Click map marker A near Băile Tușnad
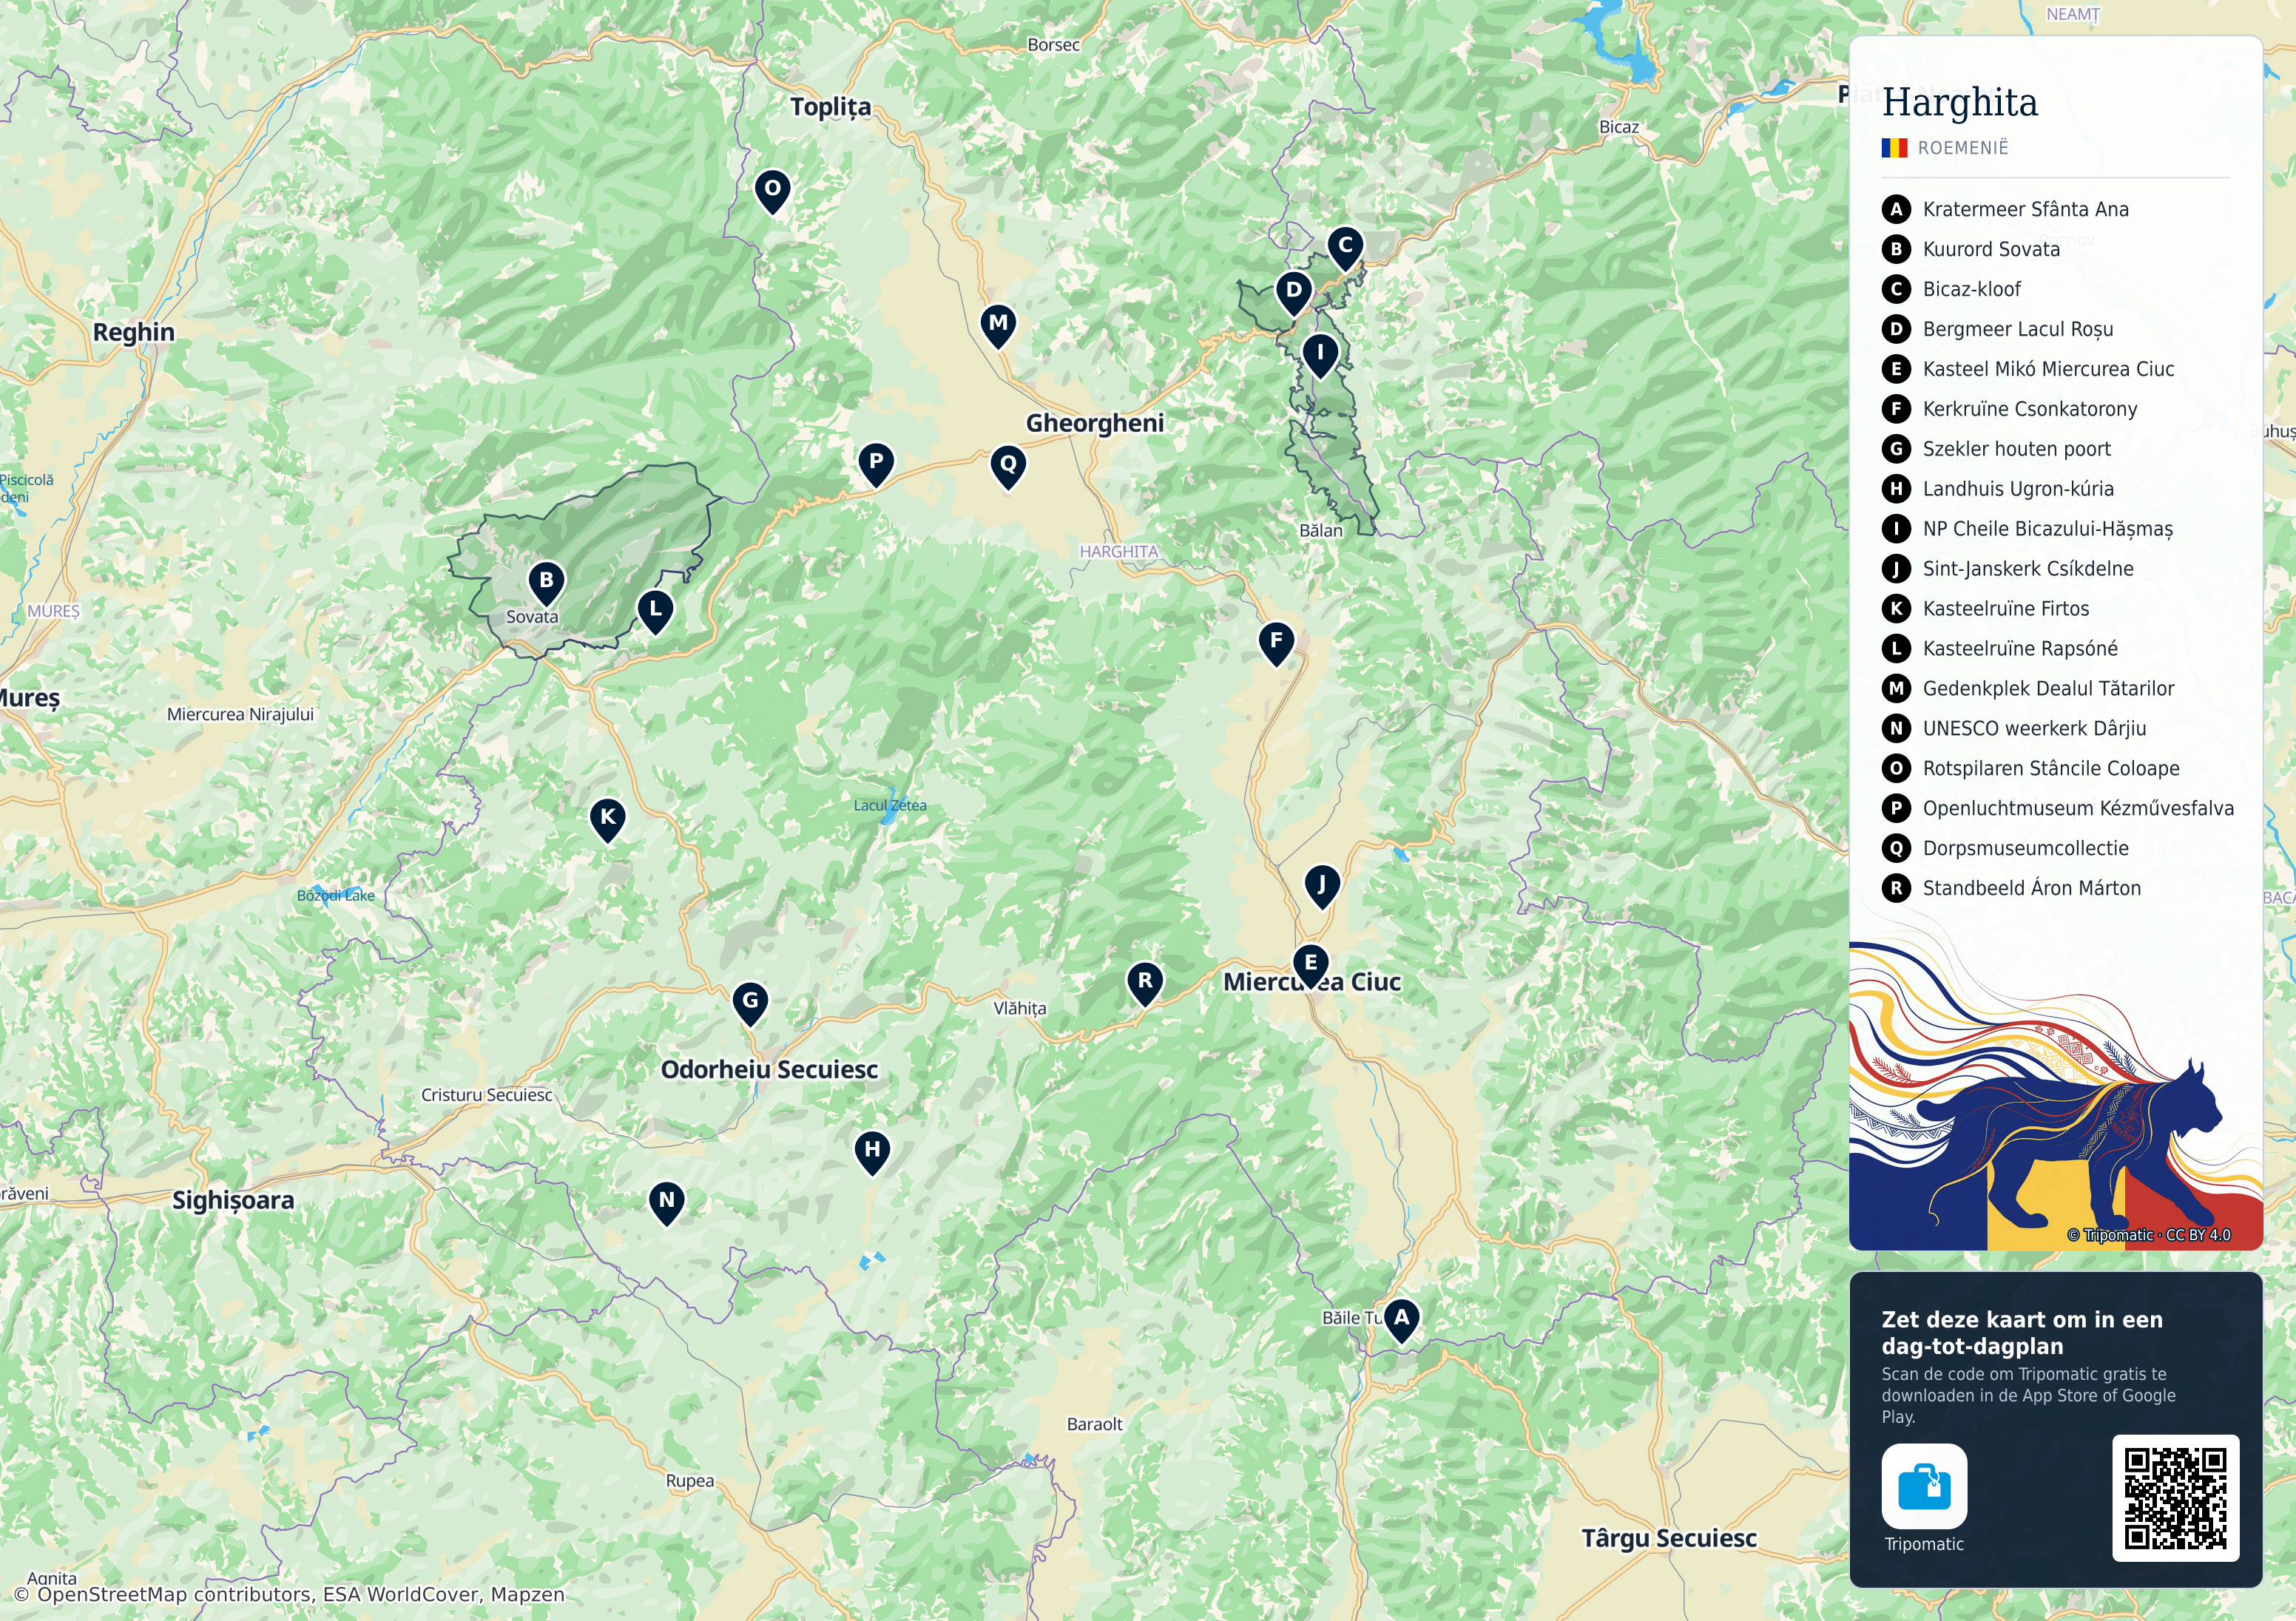Screen dimensions: 2296x1621 [1401, 1321]
